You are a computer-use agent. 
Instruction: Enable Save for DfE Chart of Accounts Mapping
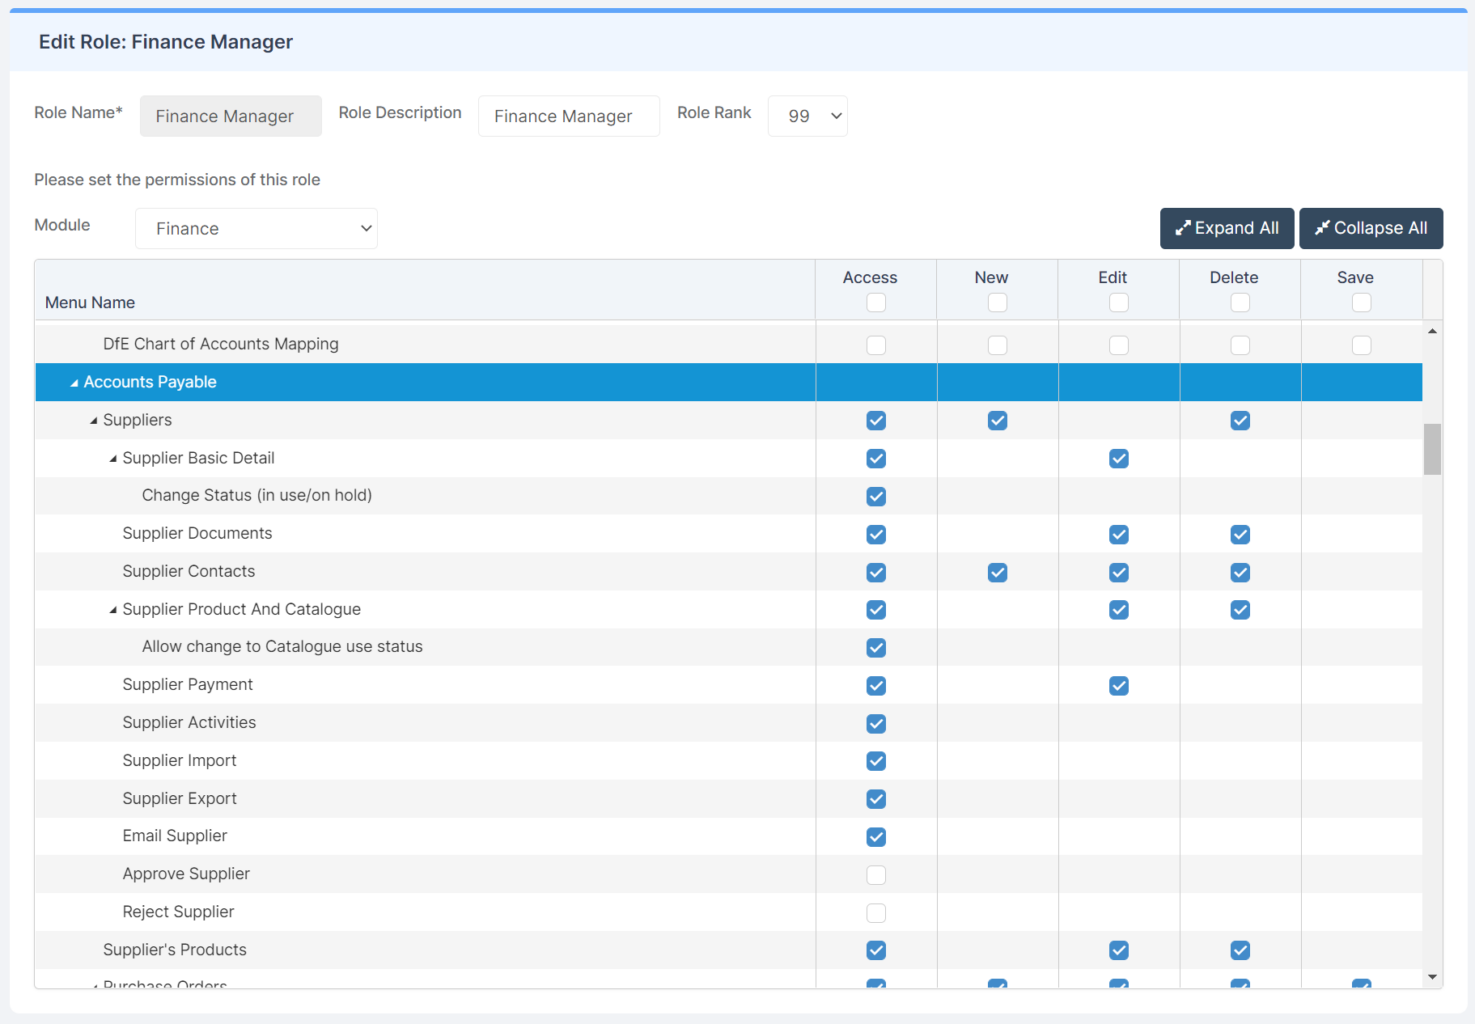click(x=1361, y=345)
